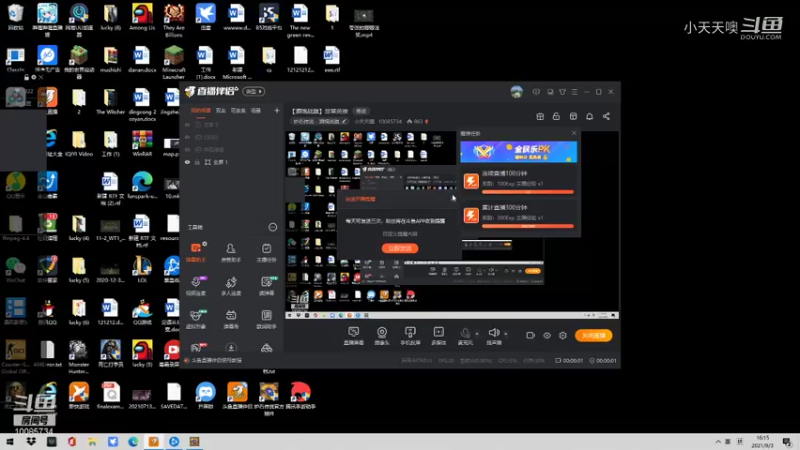Collapse the 工具箱 toolbox panel
The height and width of the screenshot is (450, 800).
[x=273, y=227]
